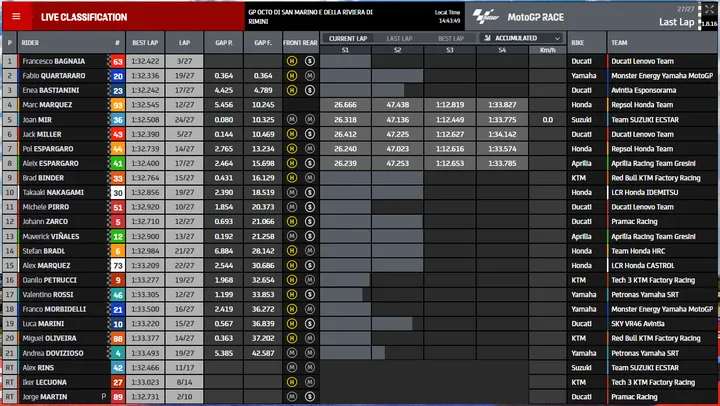Click Alex Marquez's rear tyre icon
This screenshot has height=406, width=720.
tap(310, 265)
